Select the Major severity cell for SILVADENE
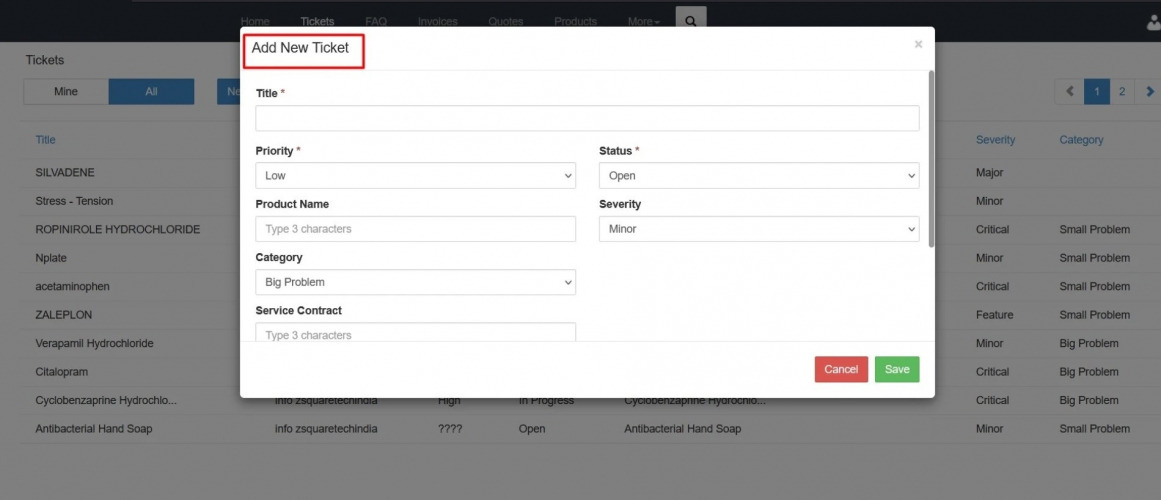Image resolution: width=1161 pixels, height=500 pixels. coord(989,173)
